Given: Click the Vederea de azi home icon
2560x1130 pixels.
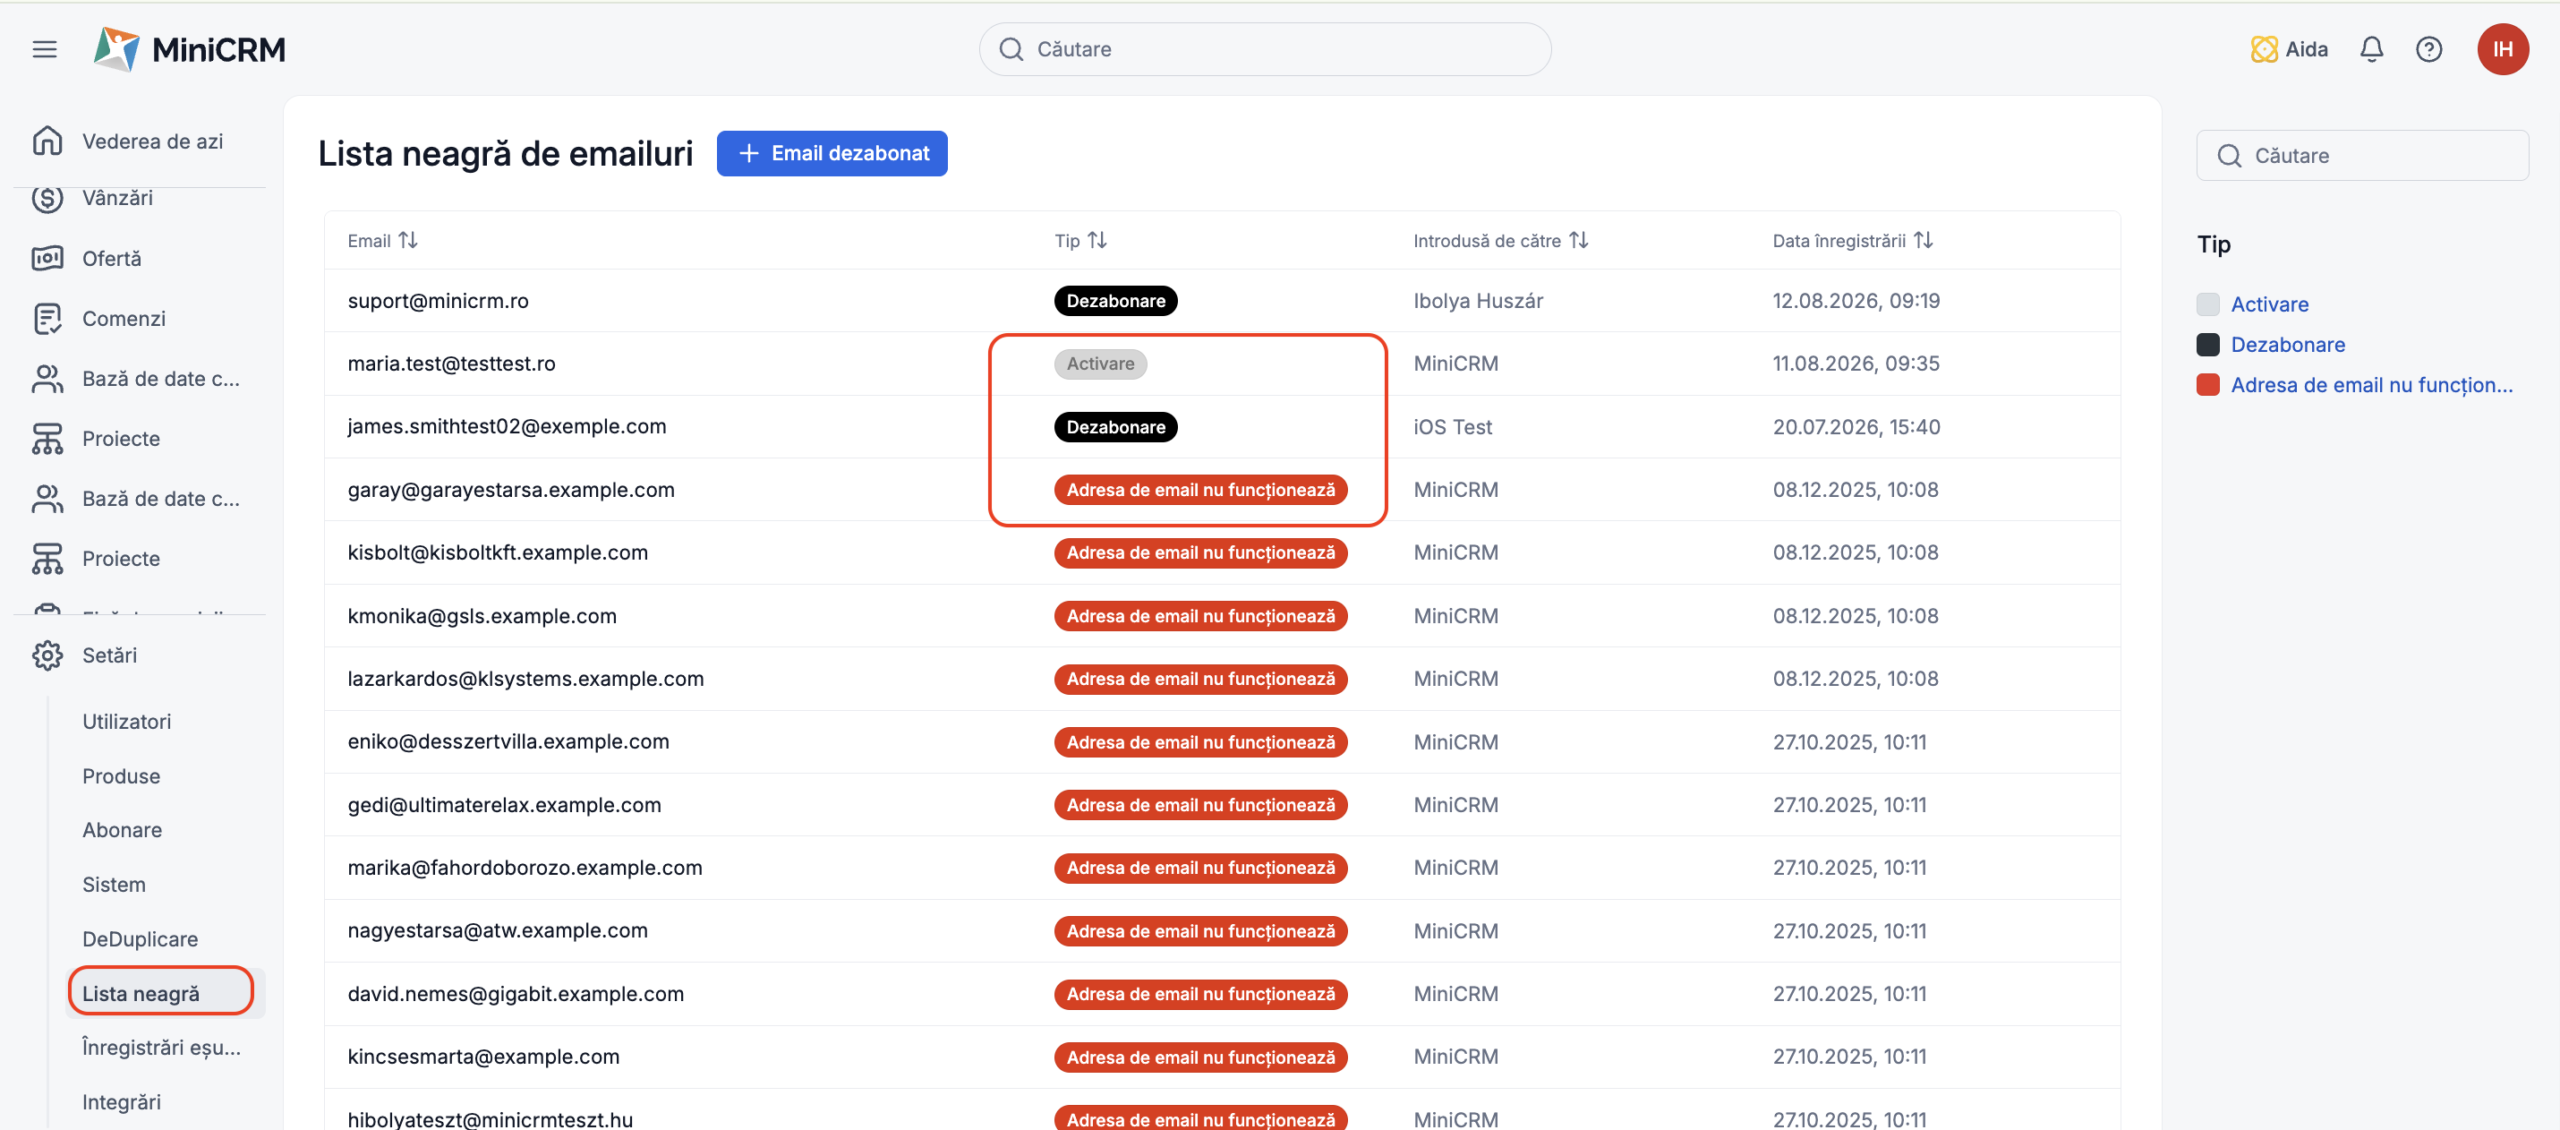Looking at the screenshot, I should pyautogui.click(x=47, y=141).
